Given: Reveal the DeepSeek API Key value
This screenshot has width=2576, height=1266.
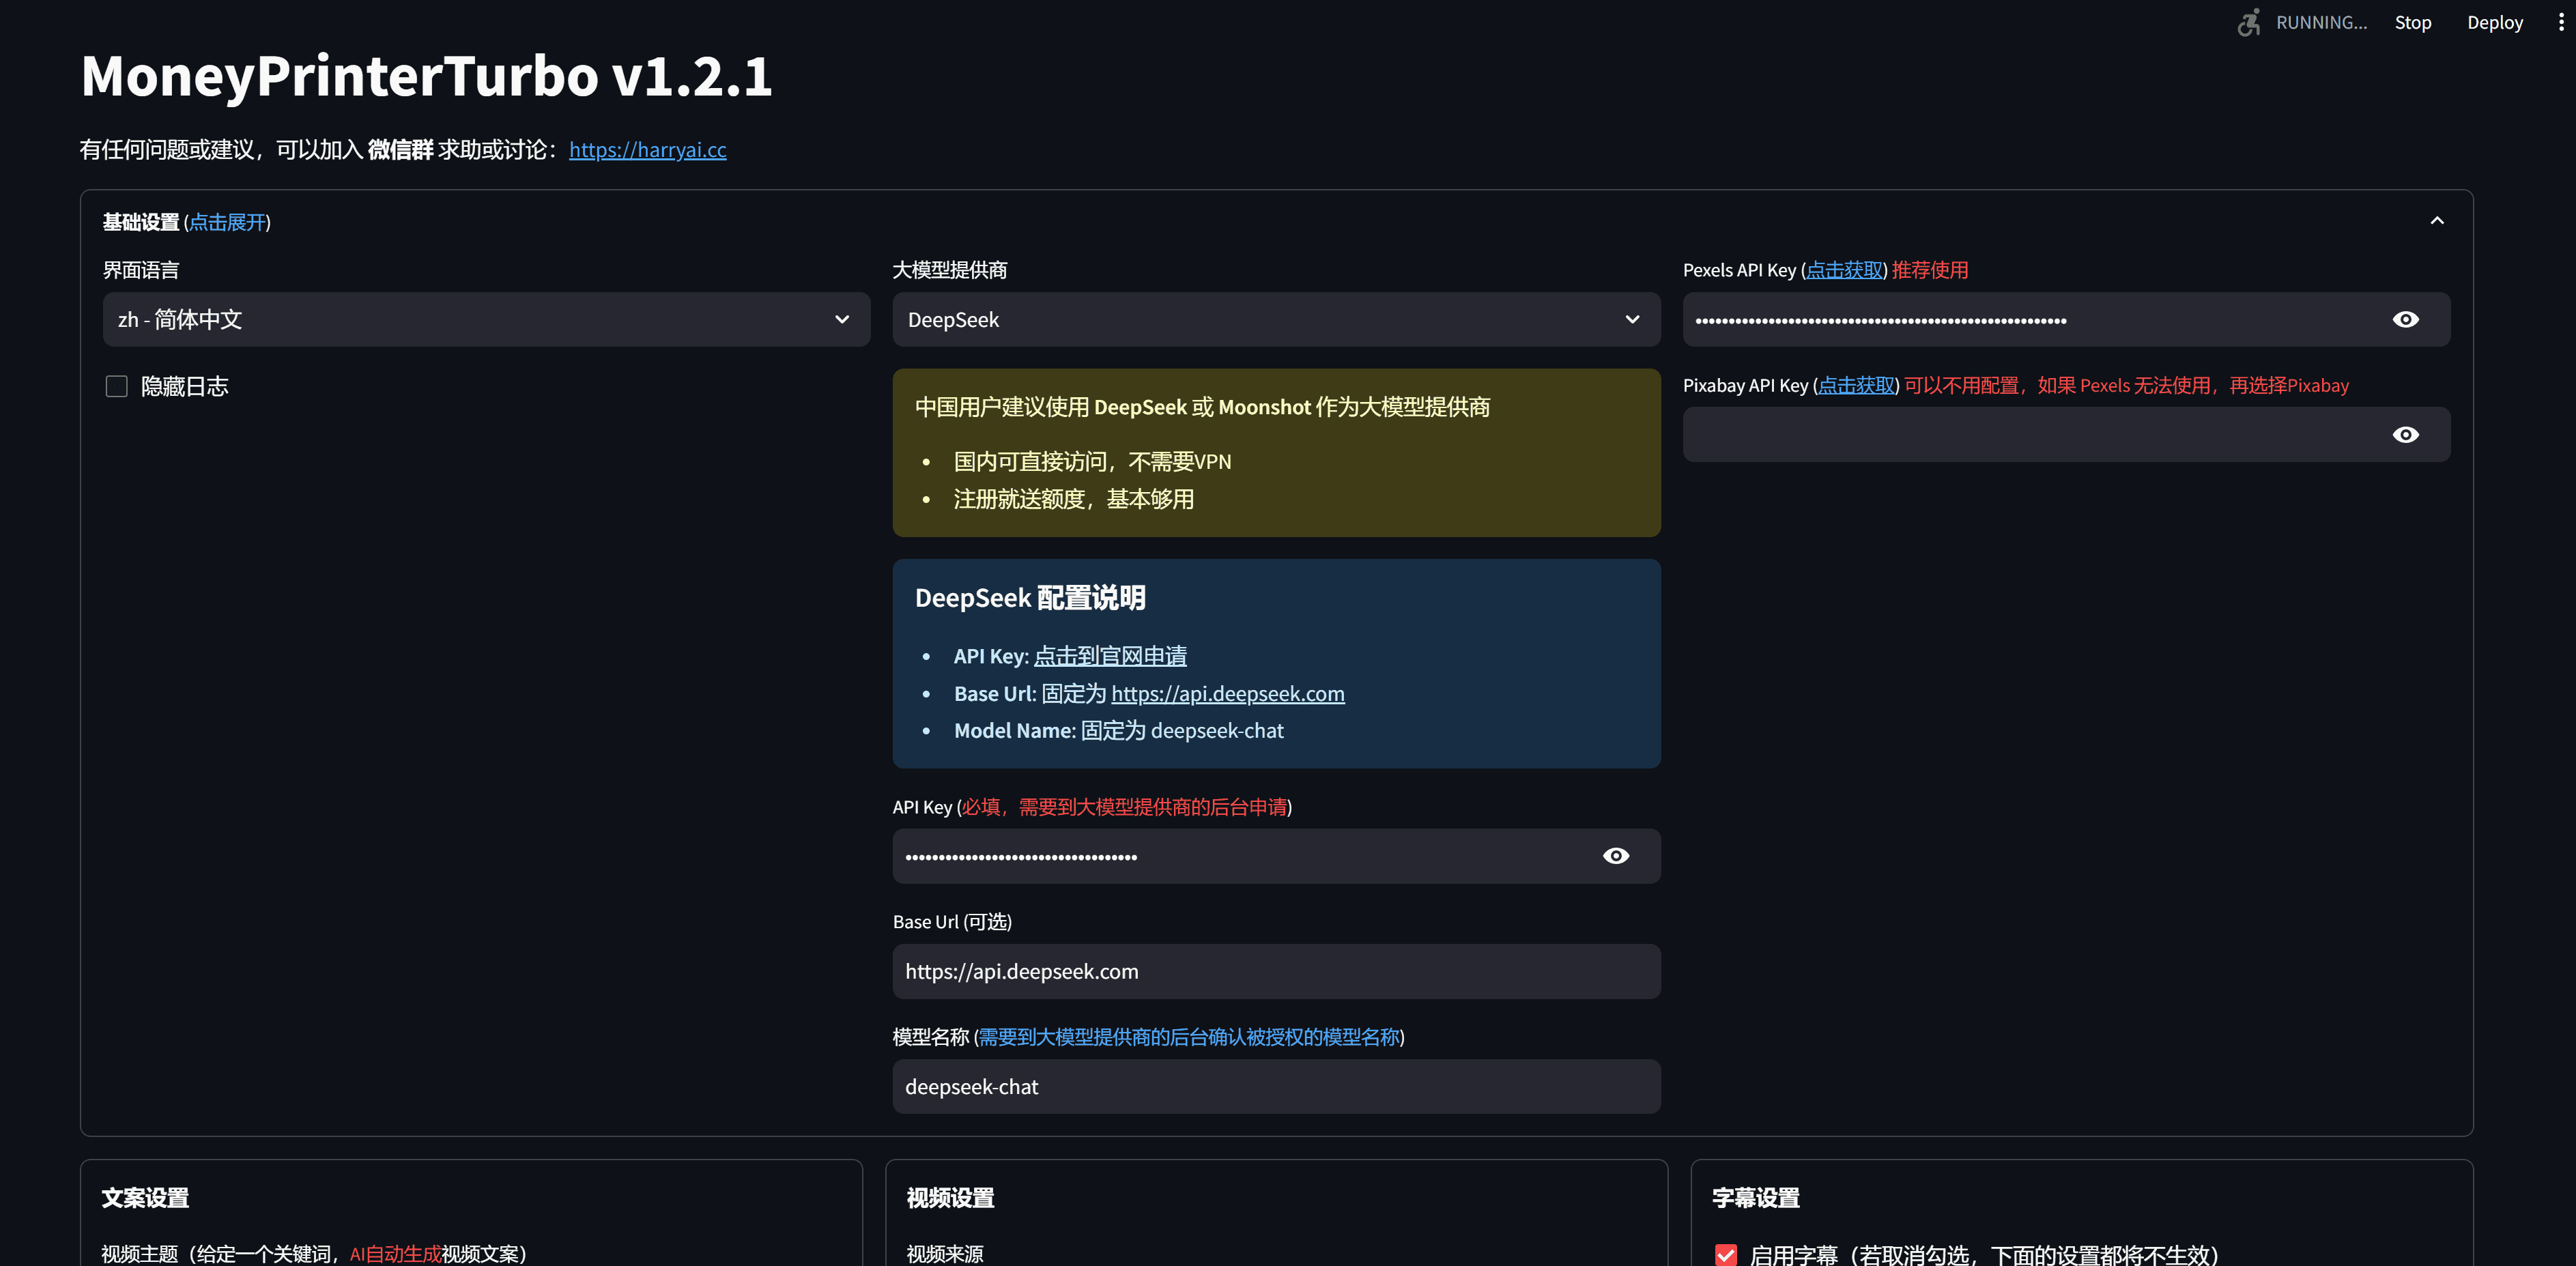Looking at the screenshot, I should (1615, 855).
